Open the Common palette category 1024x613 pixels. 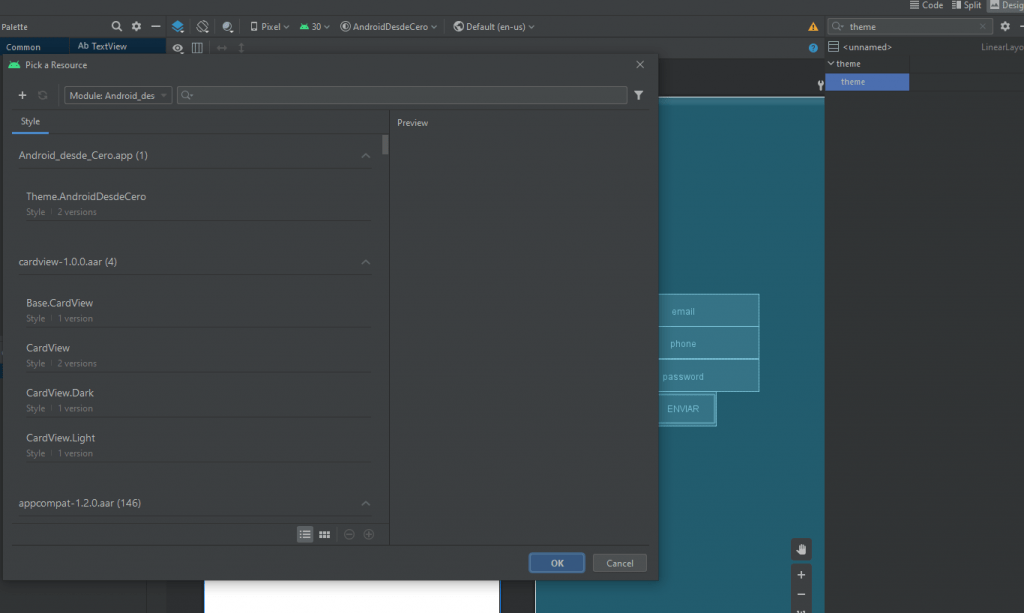point(35,47)
